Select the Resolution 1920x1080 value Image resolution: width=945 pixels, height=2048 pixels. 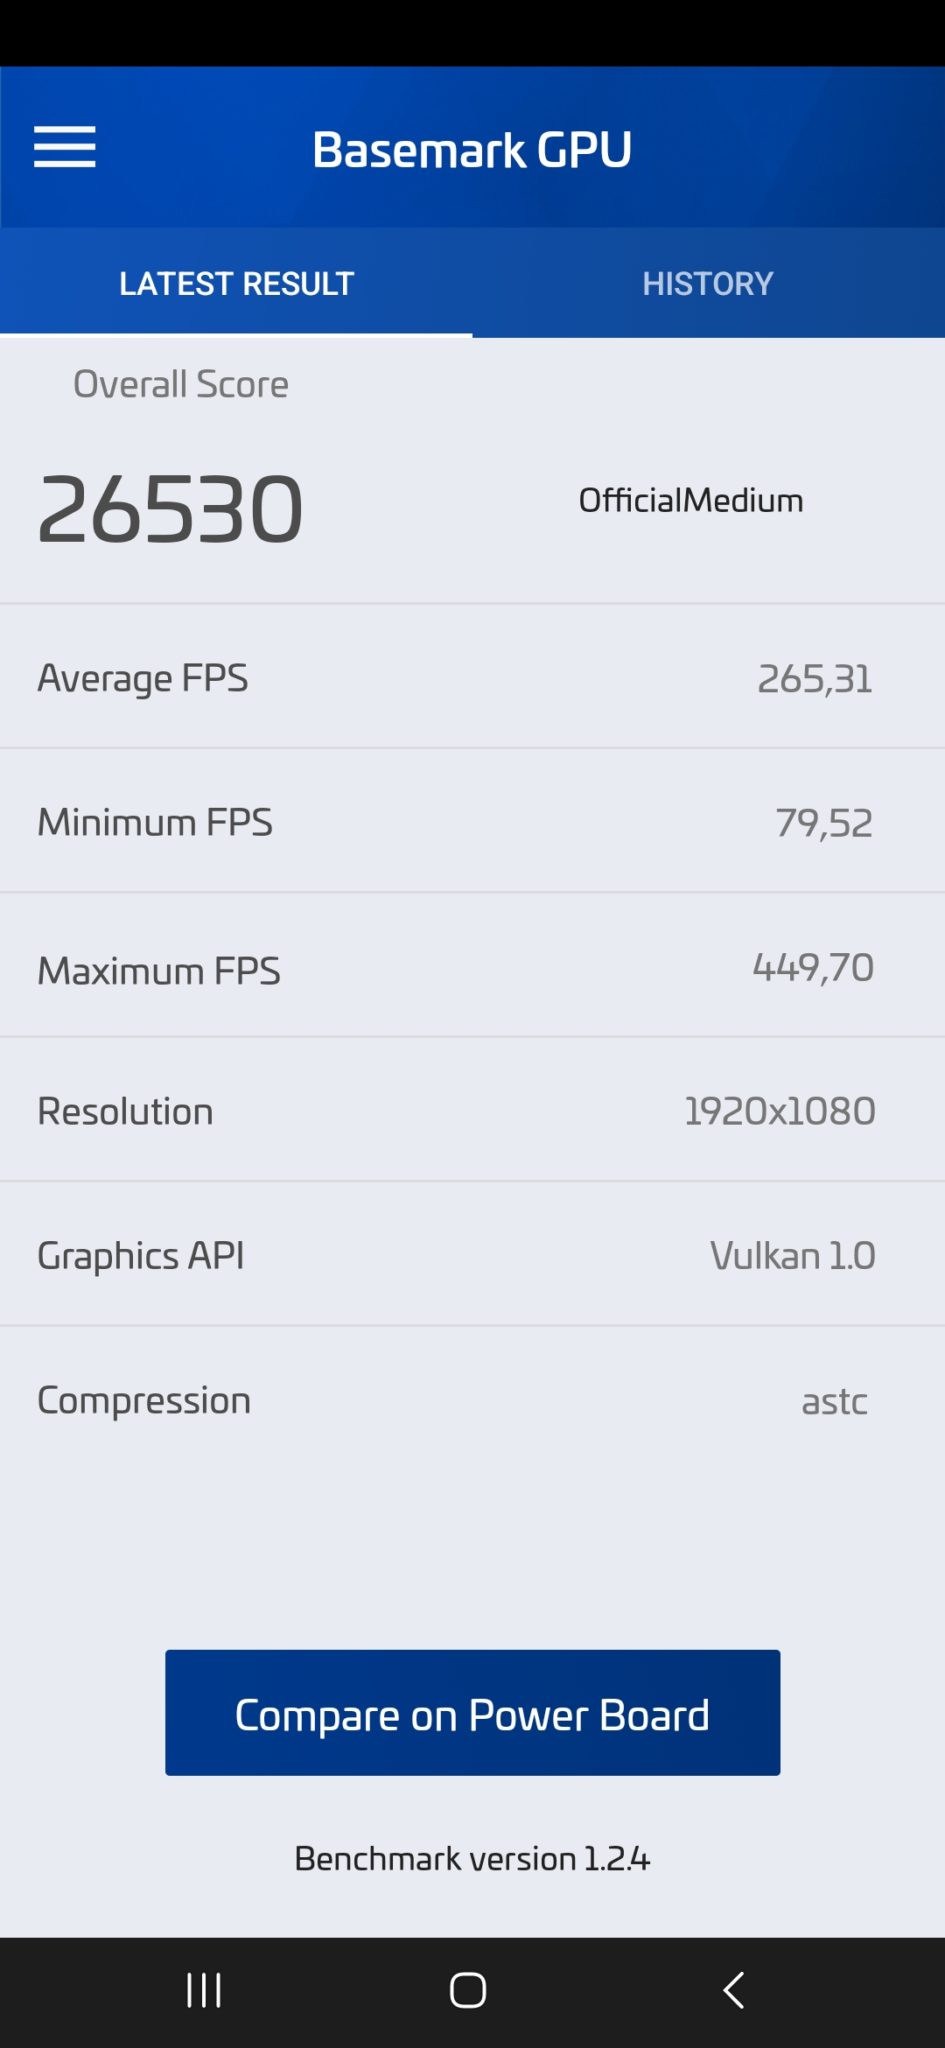click(x=780, y=1111)
